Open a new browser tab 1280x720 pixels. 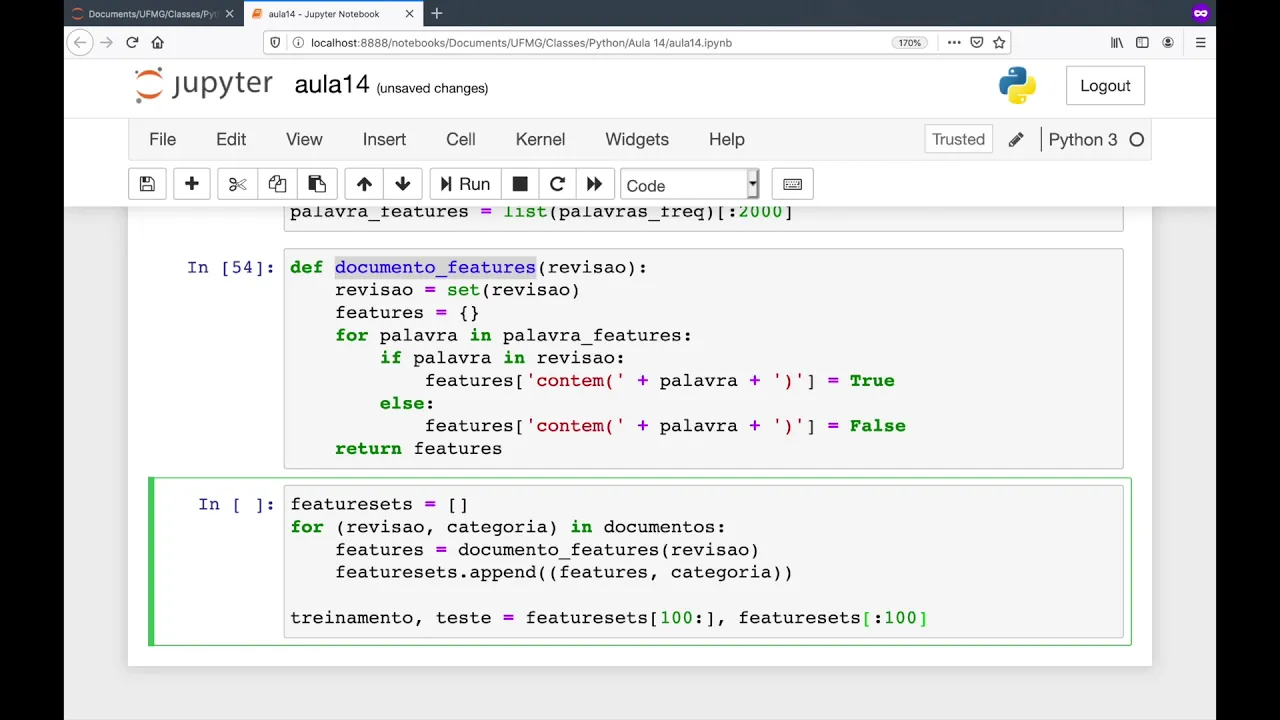[x=437, y=14]
